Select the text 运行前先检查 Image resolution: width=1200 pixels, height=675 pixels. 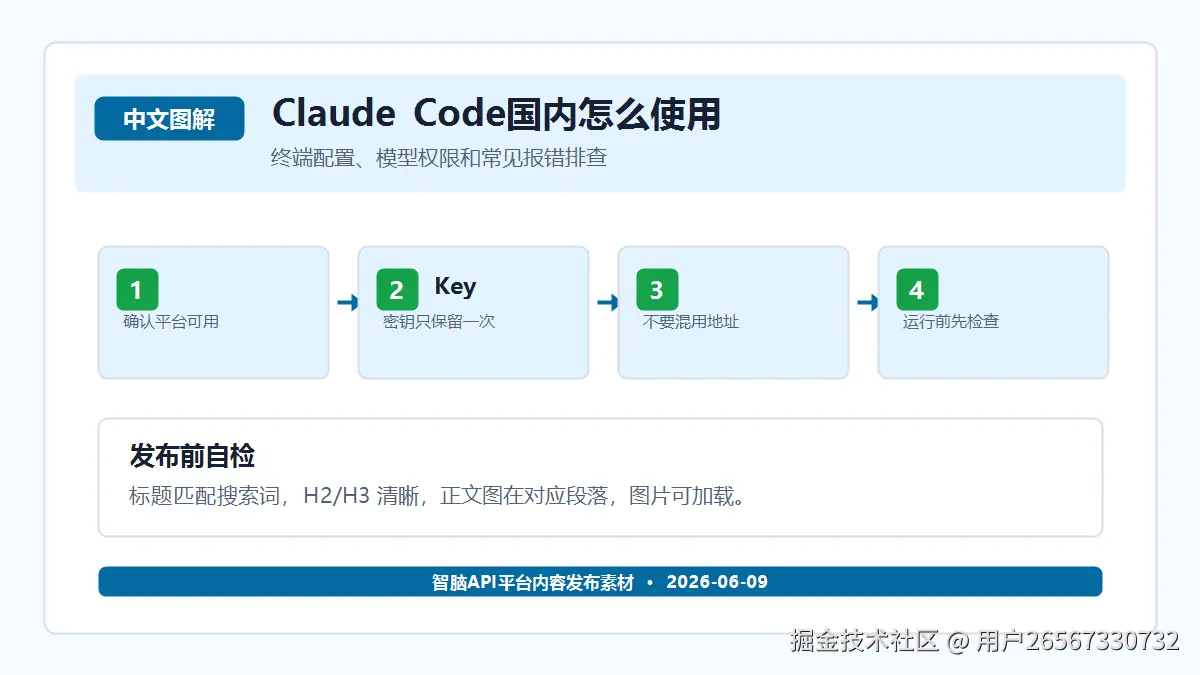pyautogui.click(x=951, y=322)
